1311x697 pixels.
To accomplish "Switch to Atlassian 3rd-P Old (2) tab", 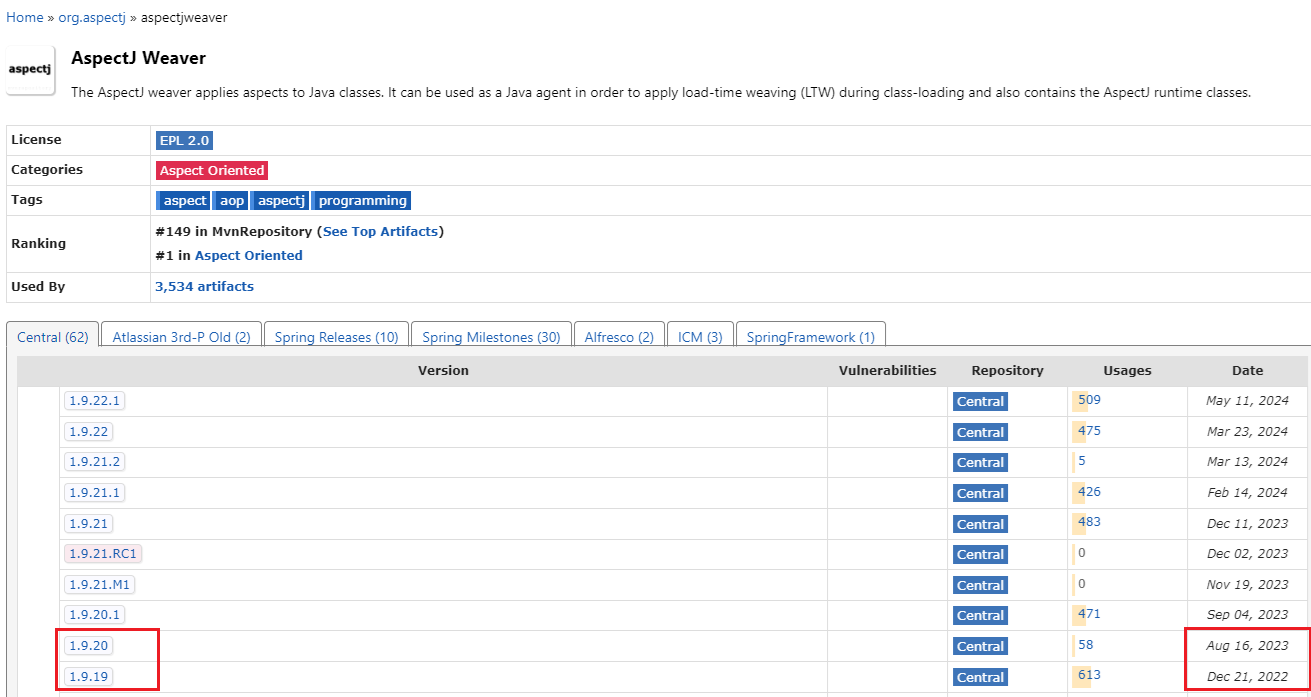I will coord(182,337).
